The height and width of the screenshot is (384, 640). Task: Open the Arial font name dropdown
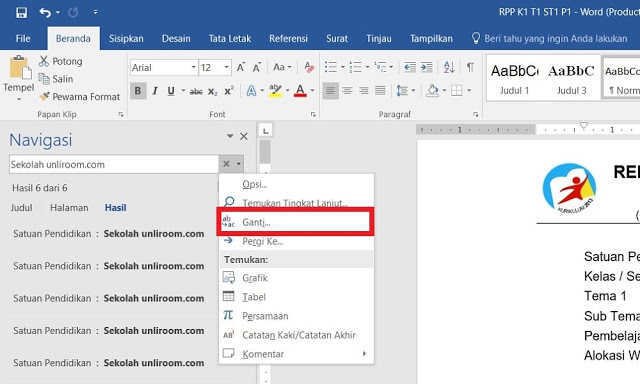tap(193, 67)
